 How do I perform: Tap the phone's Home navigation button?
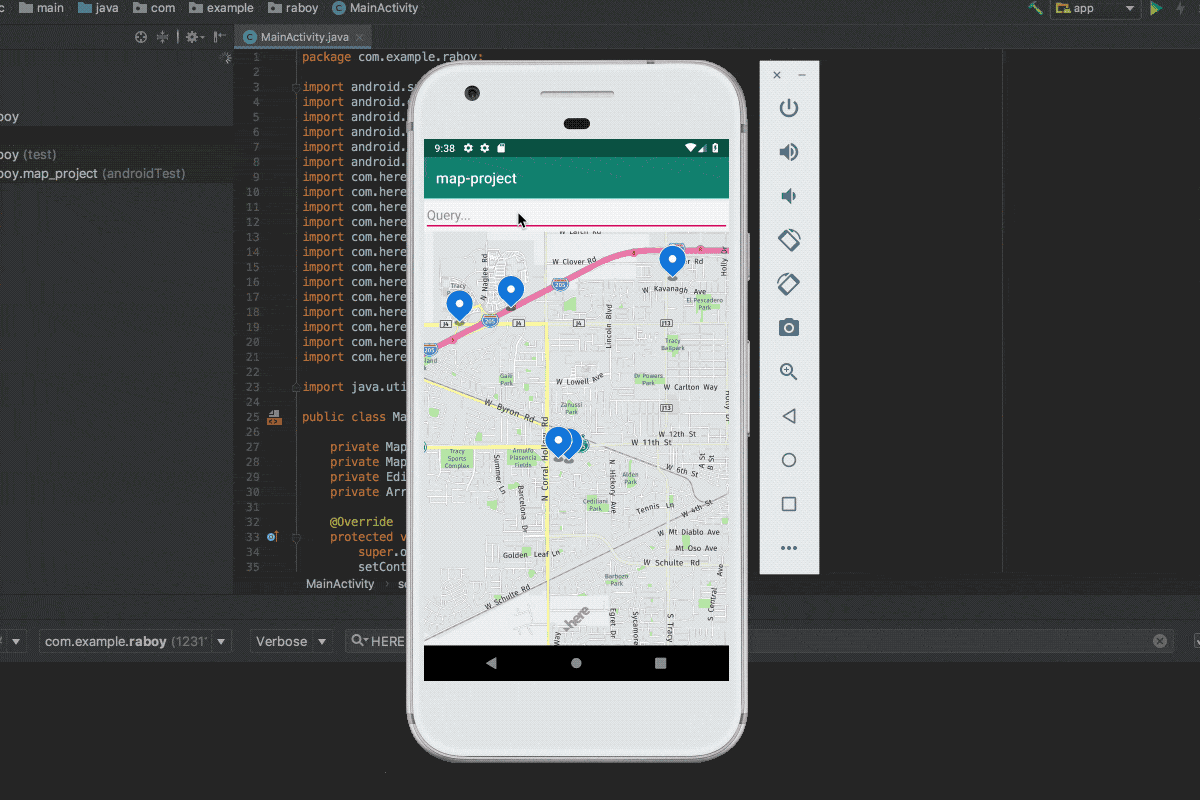click(x=576, y=663)
